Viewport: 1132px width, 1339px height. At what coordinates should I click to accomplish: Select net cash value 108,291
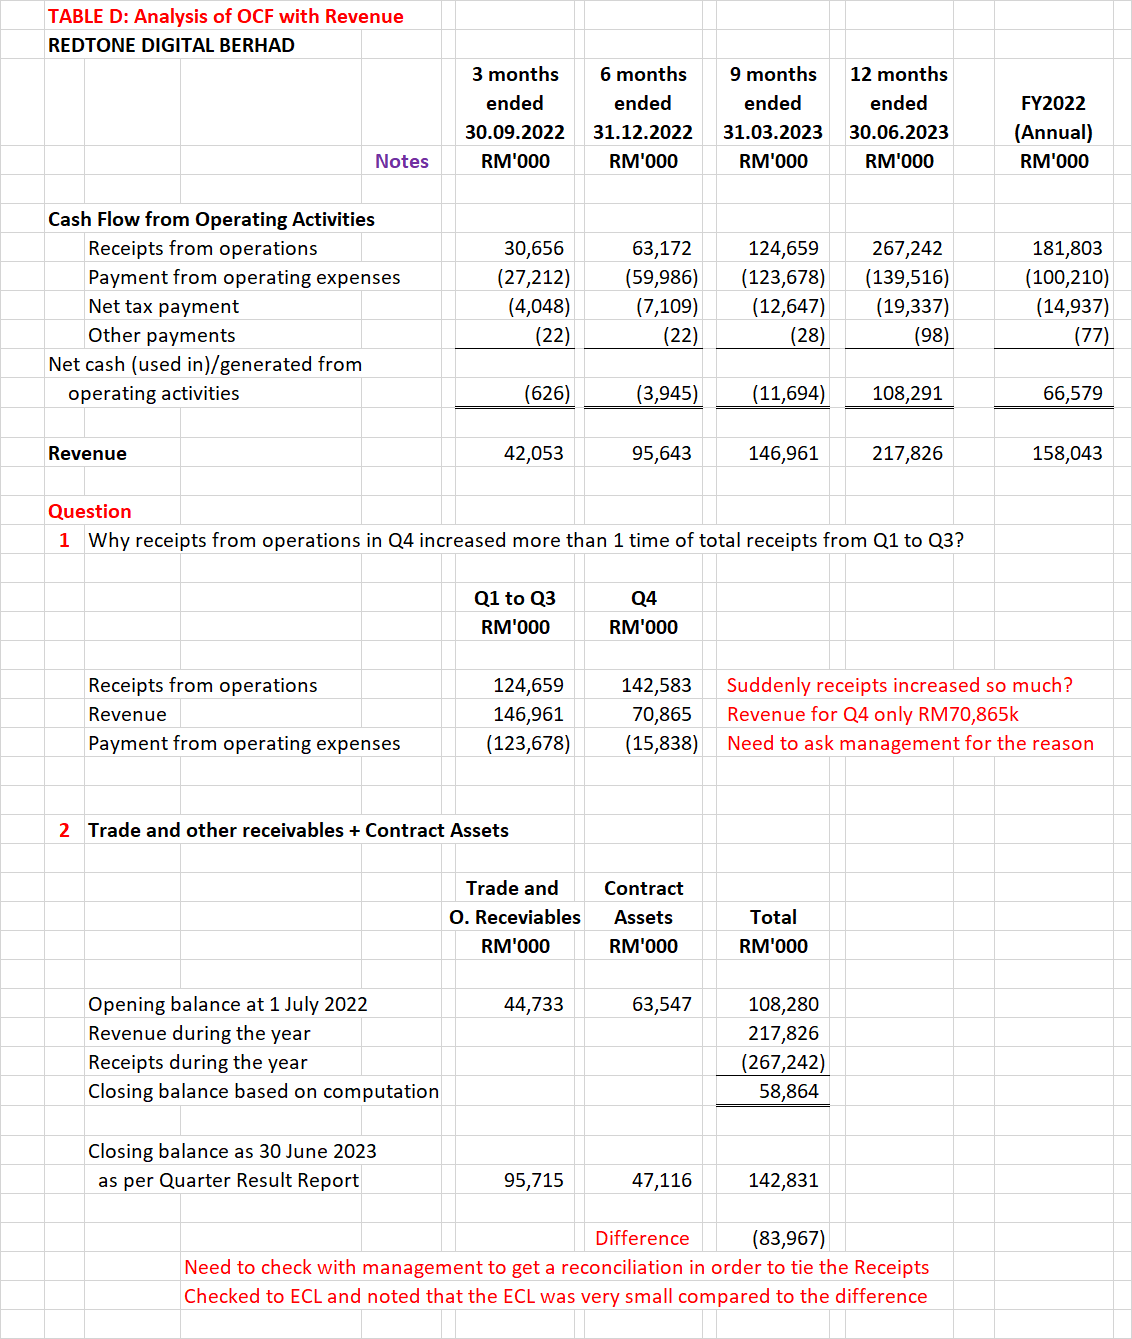pyautogui.click(x=907, y=393)
